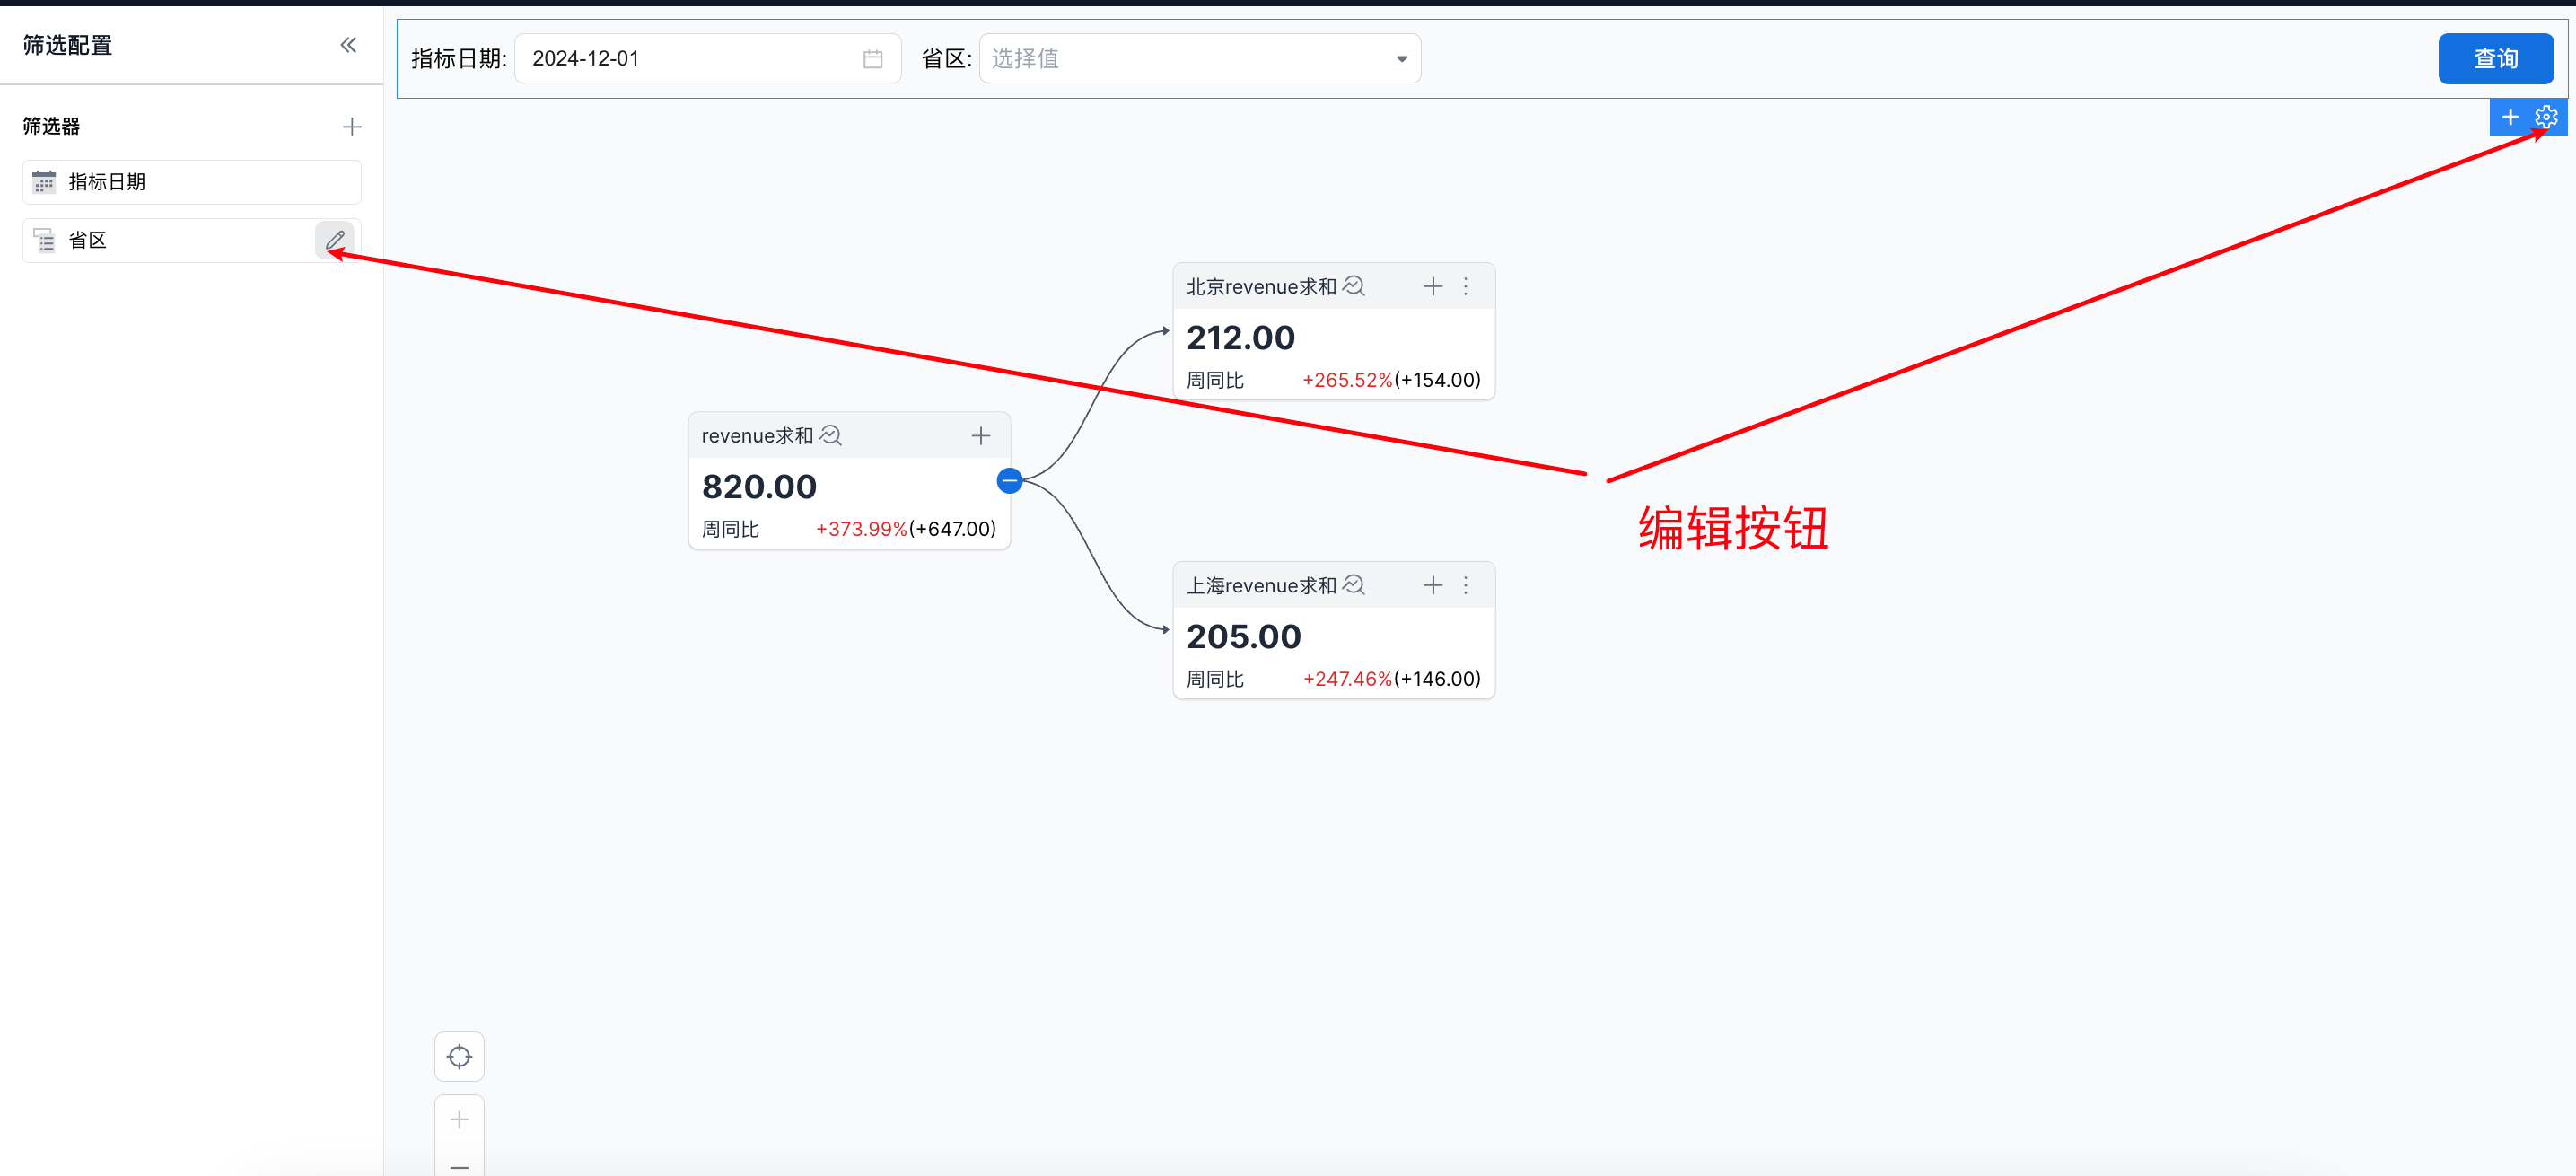Open filter bar settings gear icon
The width and height of the screenshot is (2576, 1176).
pyautogui.click(x=2546, y=117)
